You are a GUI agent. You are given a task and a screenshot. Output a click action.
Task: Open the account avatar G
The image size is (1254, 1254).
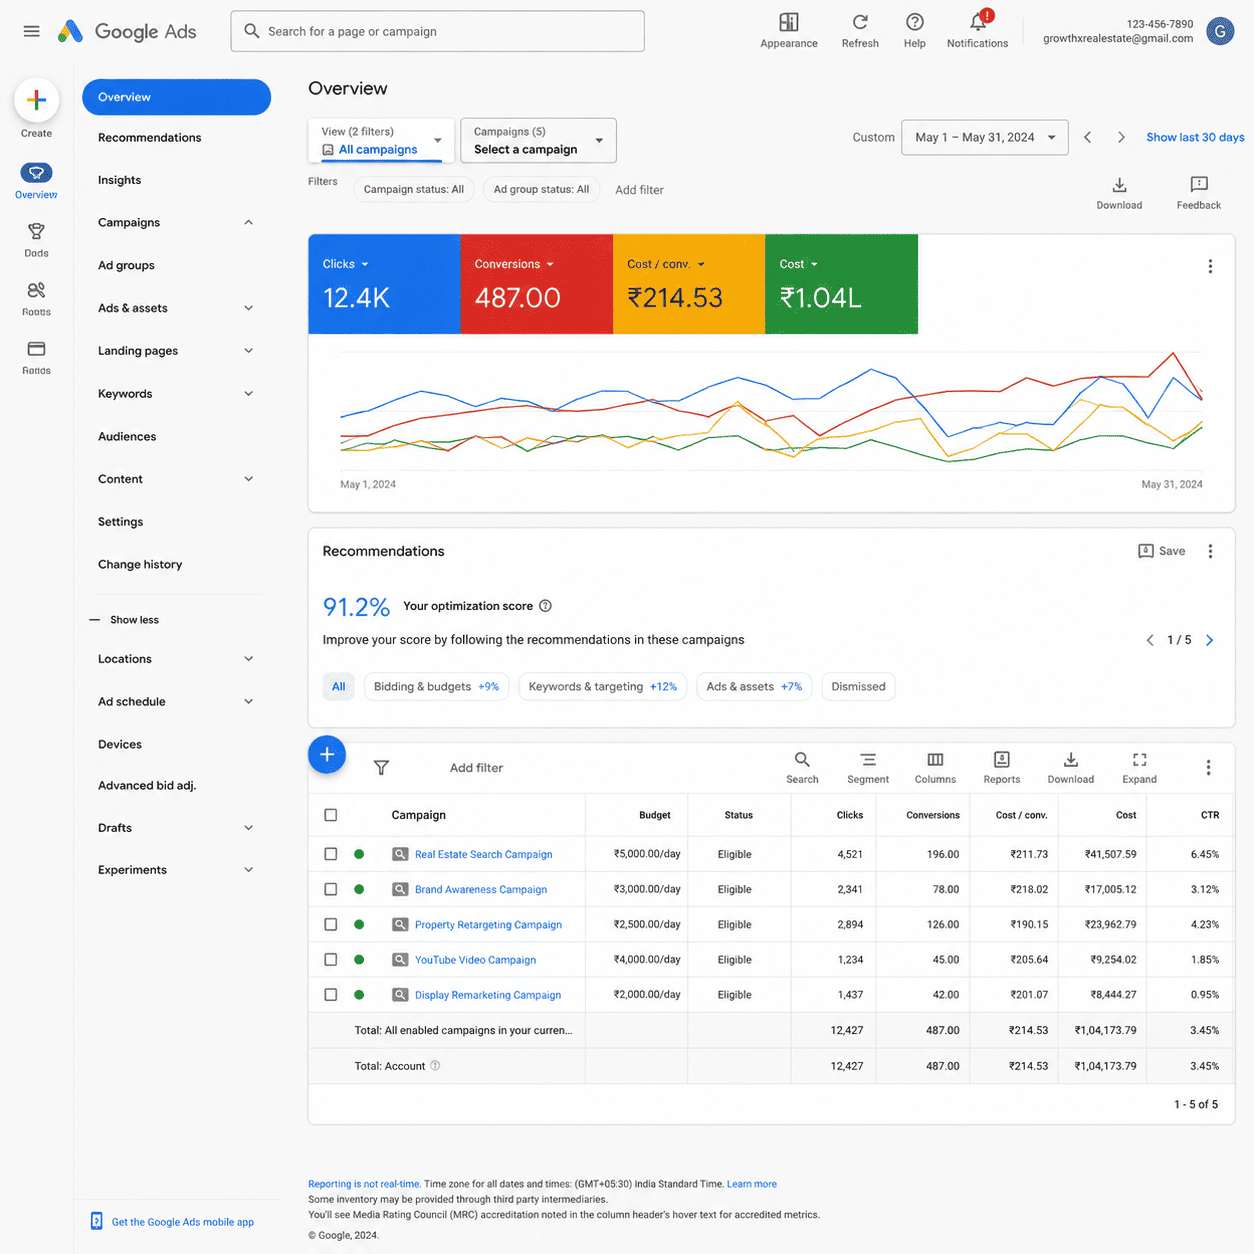[1220, 31]
